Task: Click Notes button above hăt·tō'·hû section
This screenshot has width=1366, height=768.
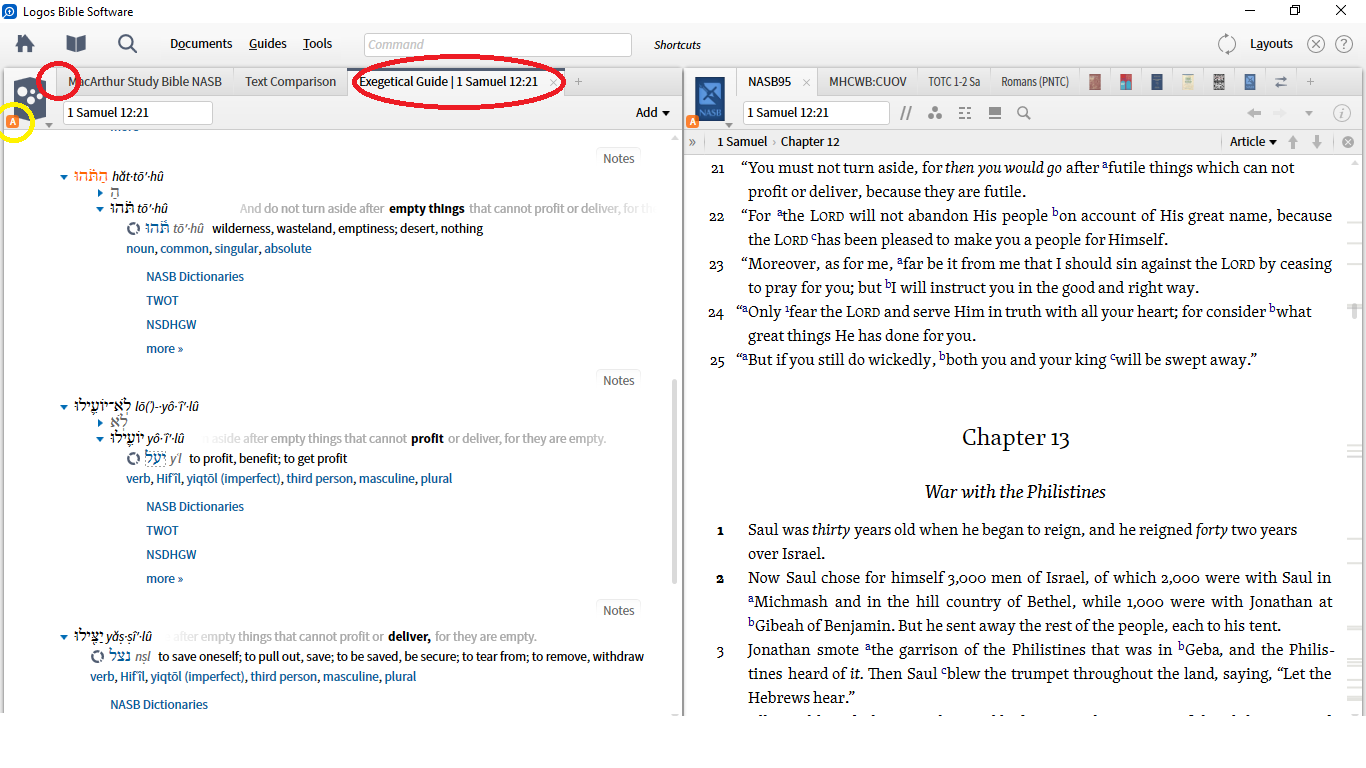Action: (619, 158)
